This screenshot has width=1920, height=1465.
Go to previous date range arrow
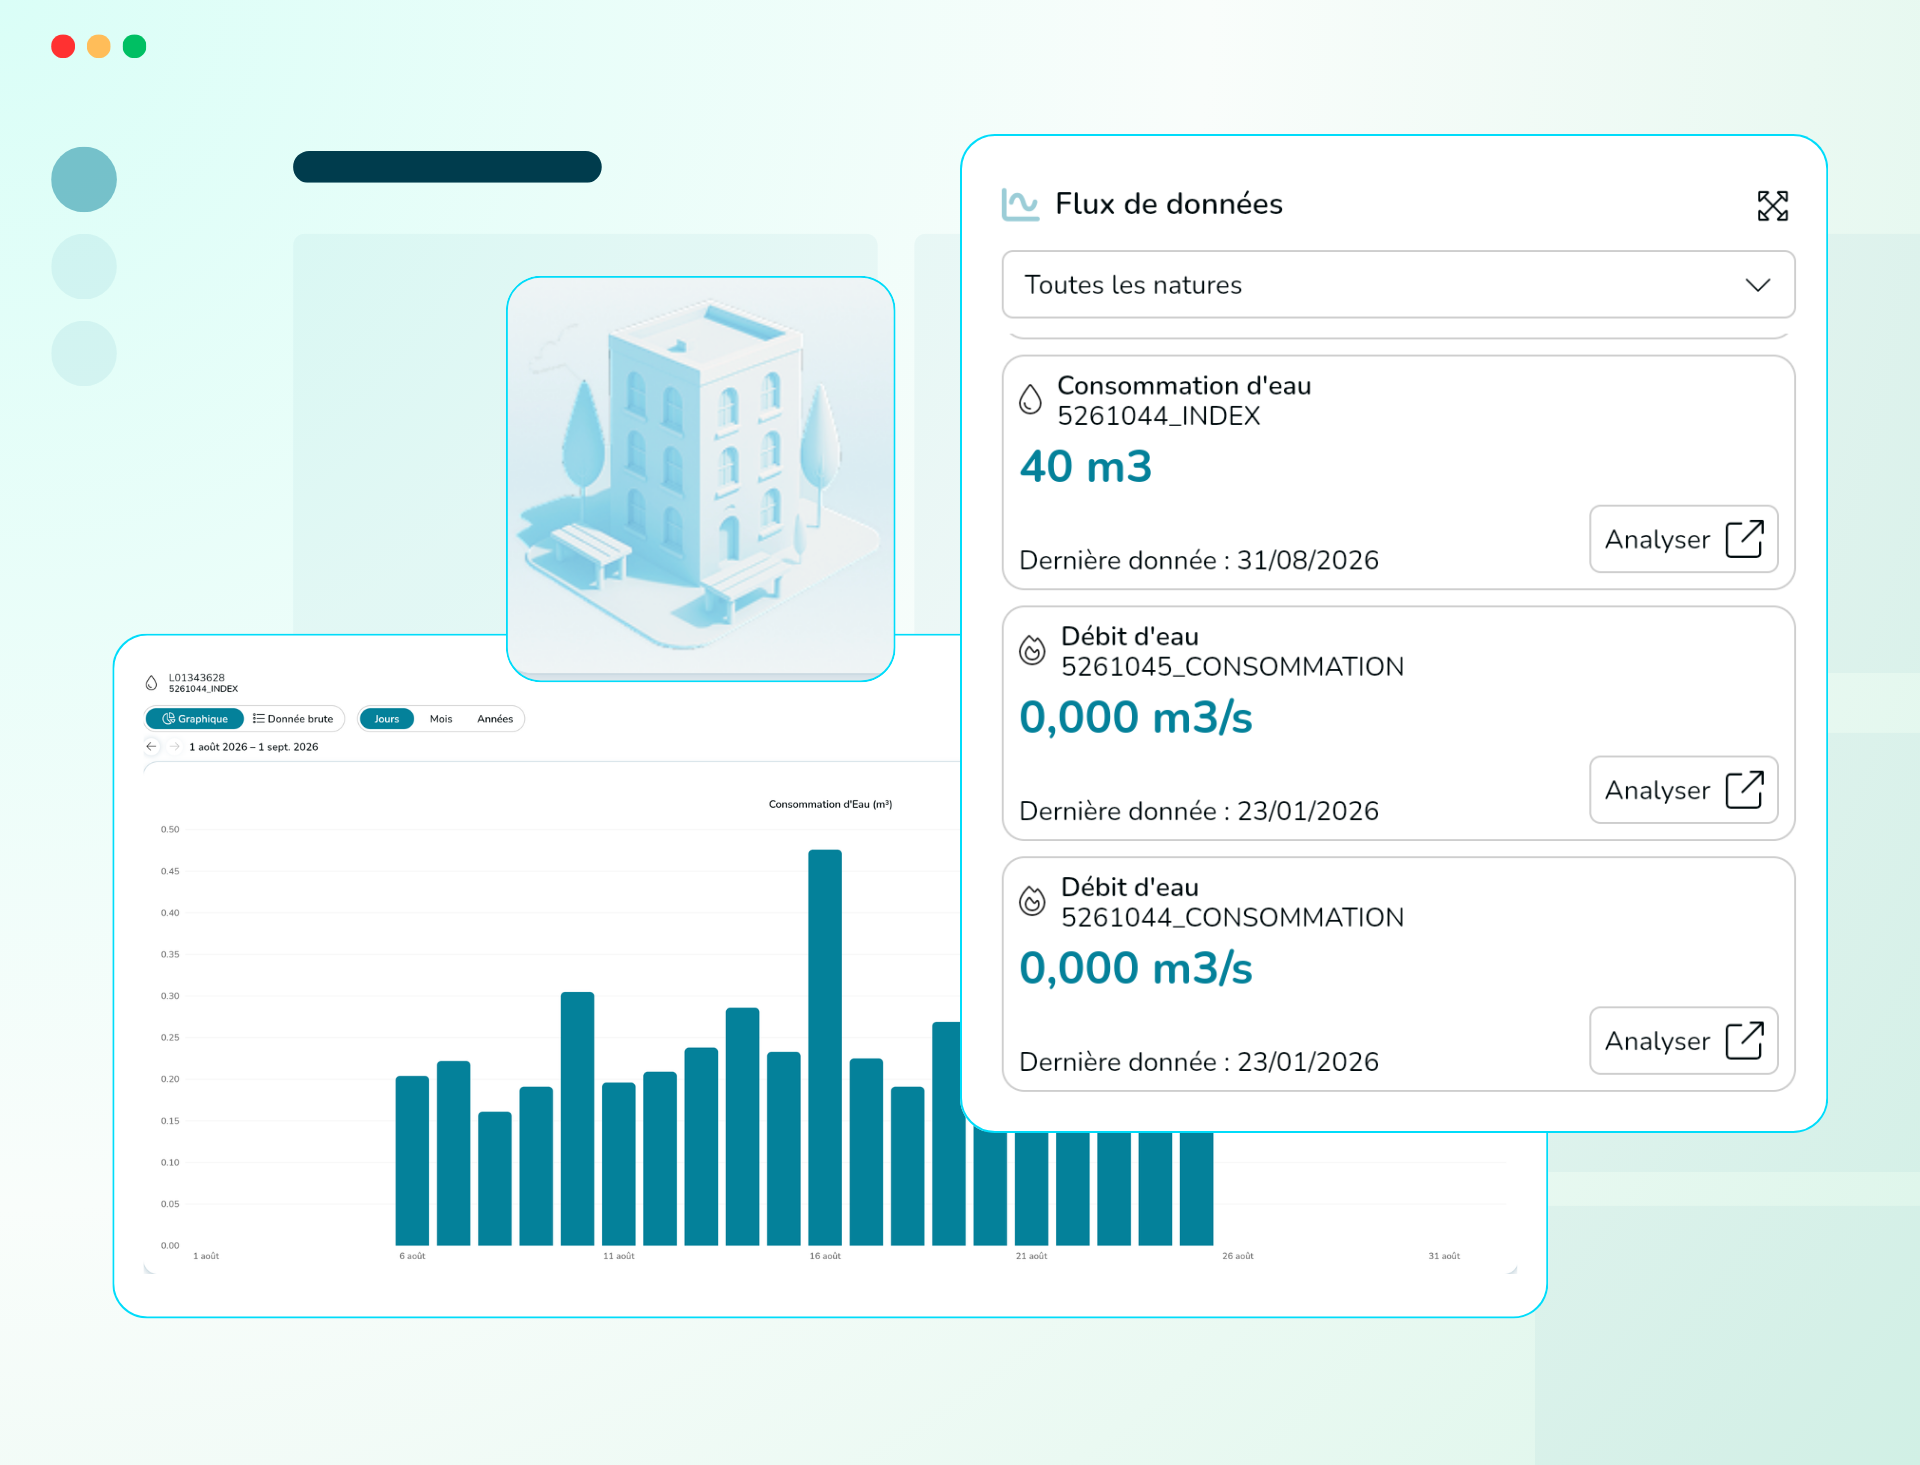point(152,747)
